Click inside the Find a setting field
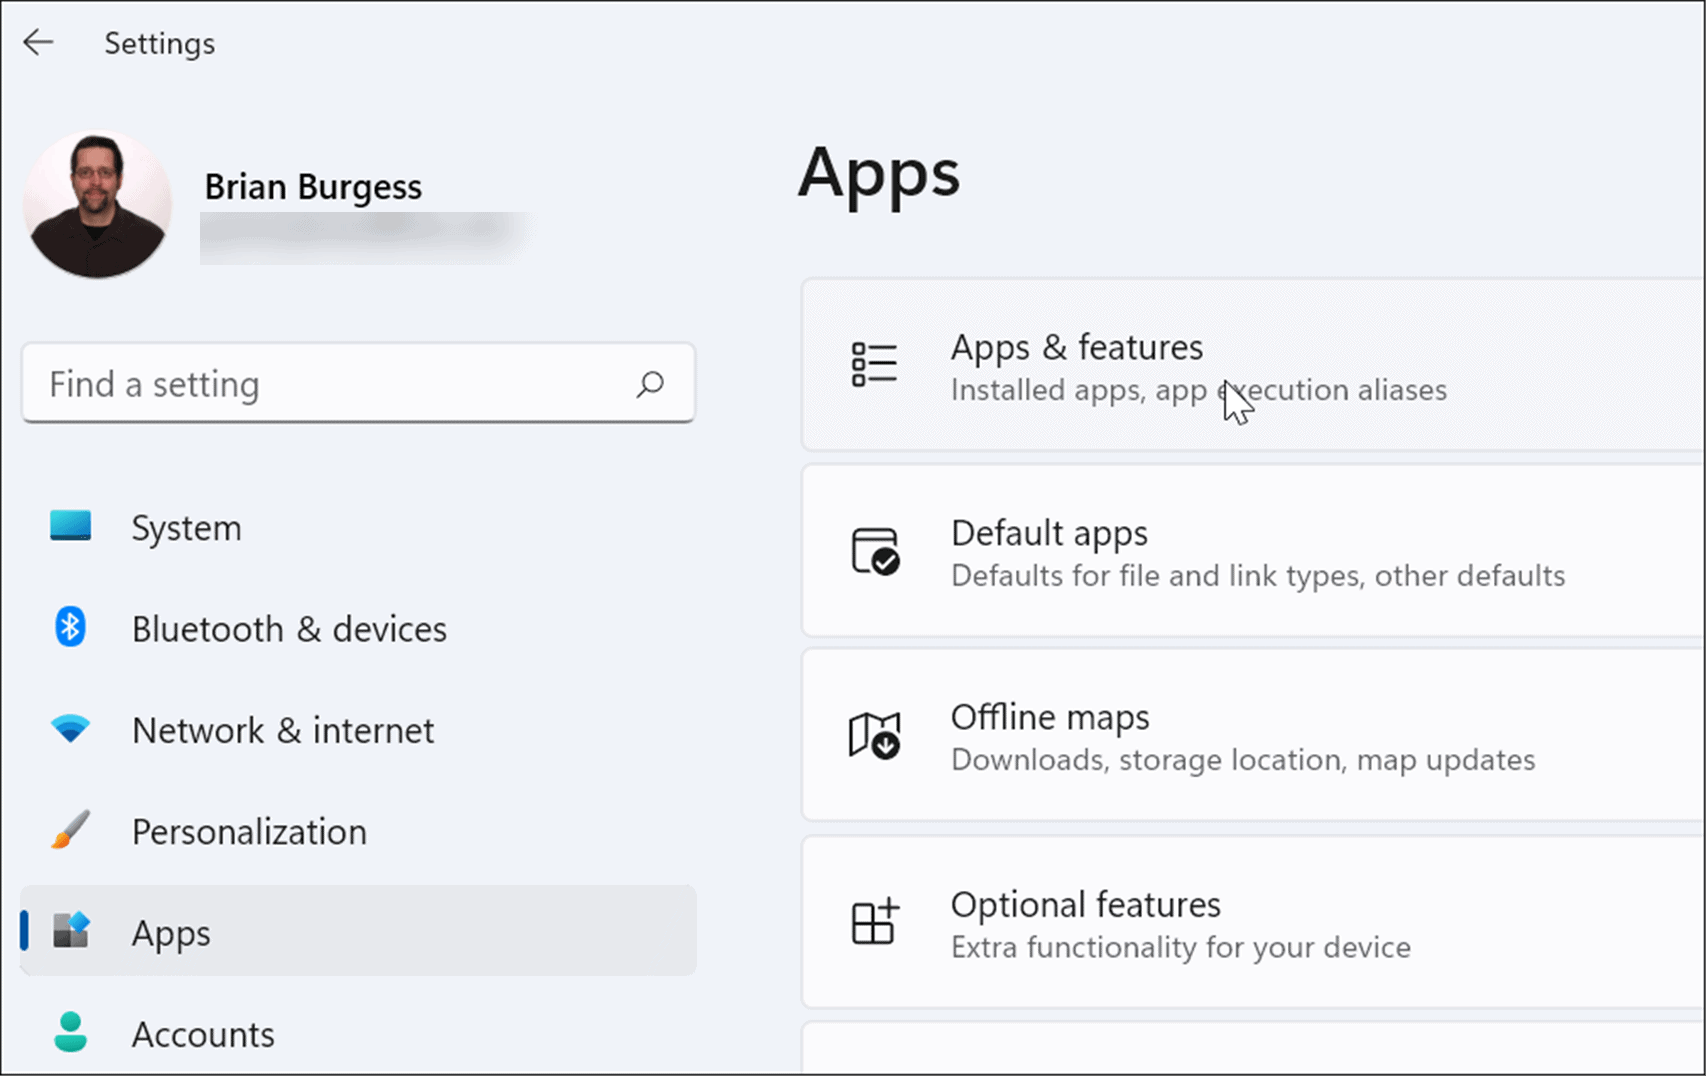Screen dimensions: 1706x1076 300,384
